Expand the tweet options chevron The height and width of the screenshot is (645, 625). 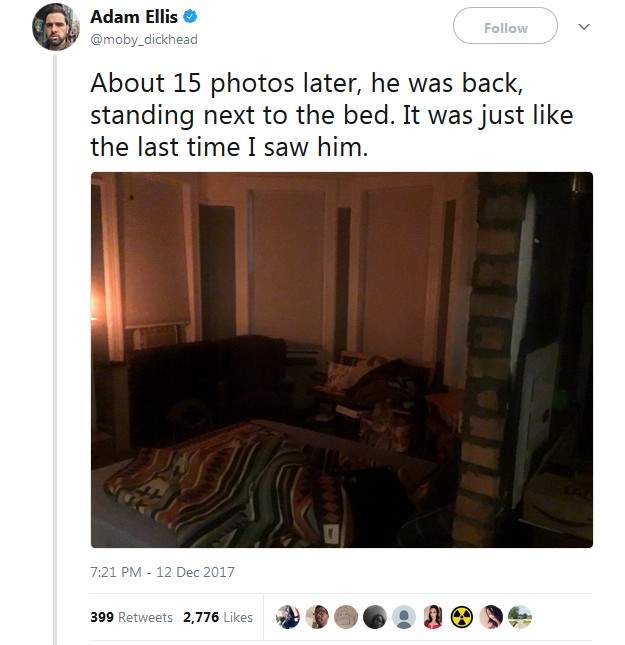pyautogui.click(x=584, y=27)
